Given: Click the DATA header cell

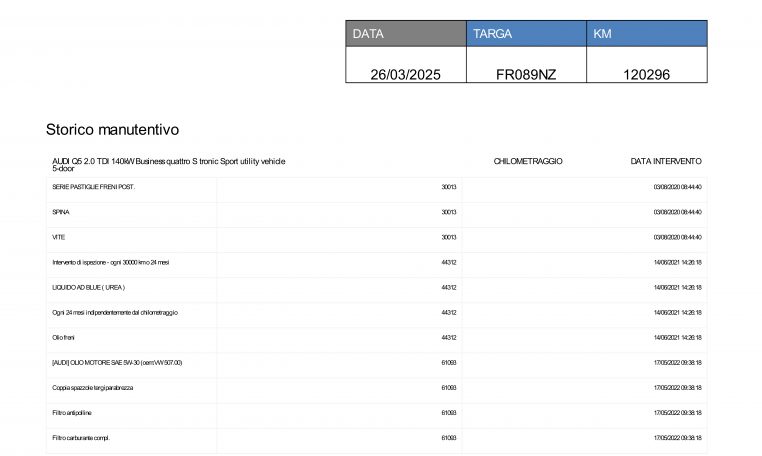Looking at the screenshot, I should 405,34.
